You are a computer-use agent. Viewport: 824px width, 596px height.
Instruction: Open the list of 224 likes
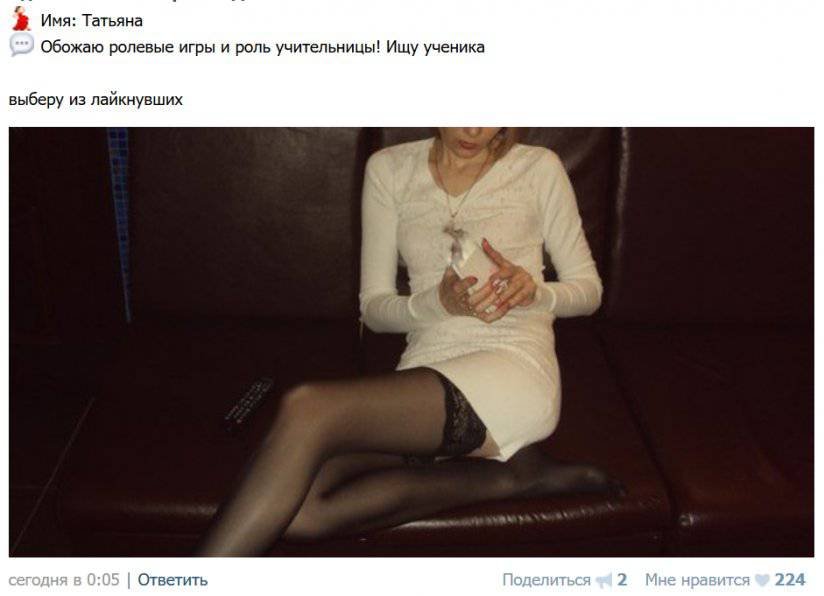point(789,580)
